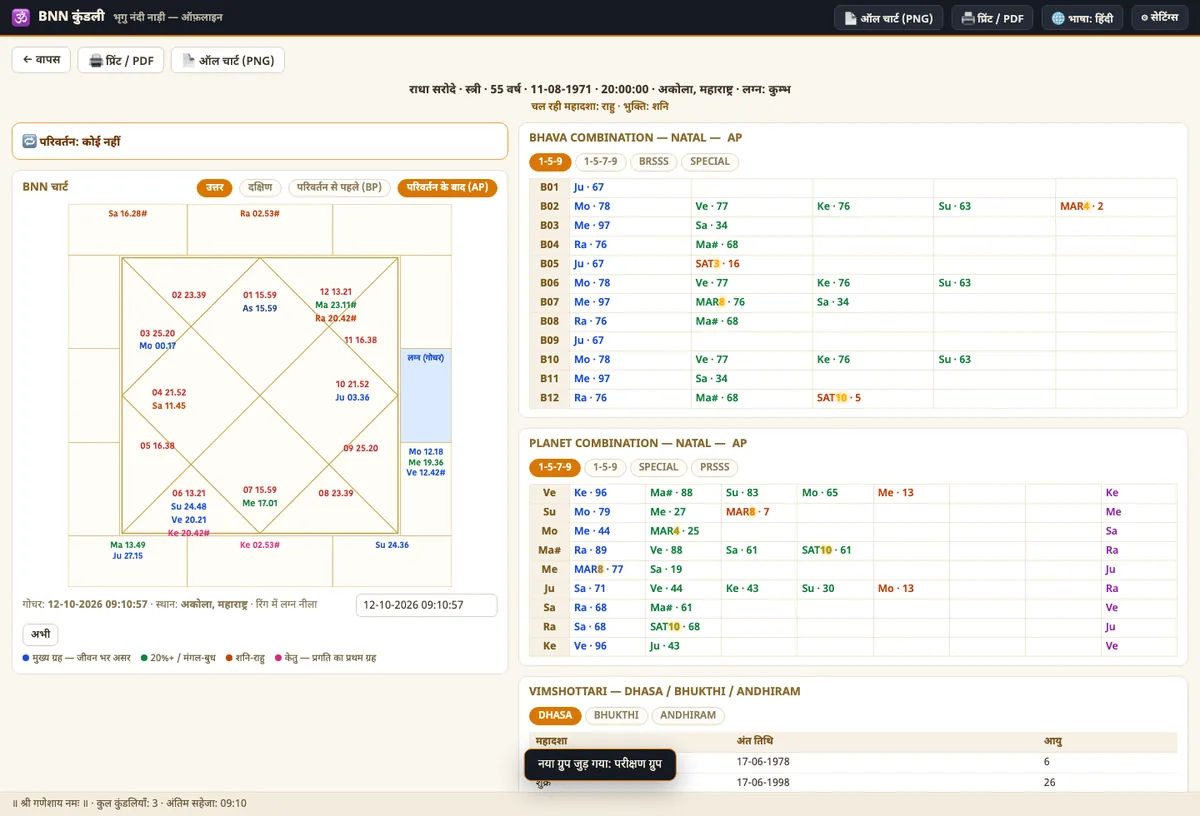Select परिवर्तन से पहले (BP) view

(340, 187)
